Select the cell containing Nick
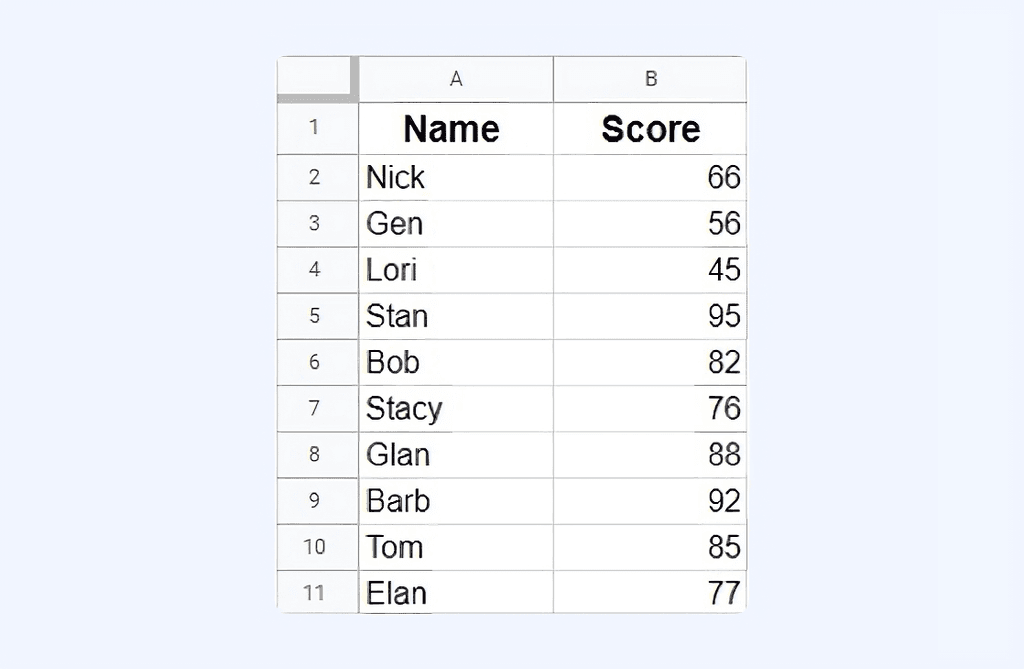 coord(456,177)
